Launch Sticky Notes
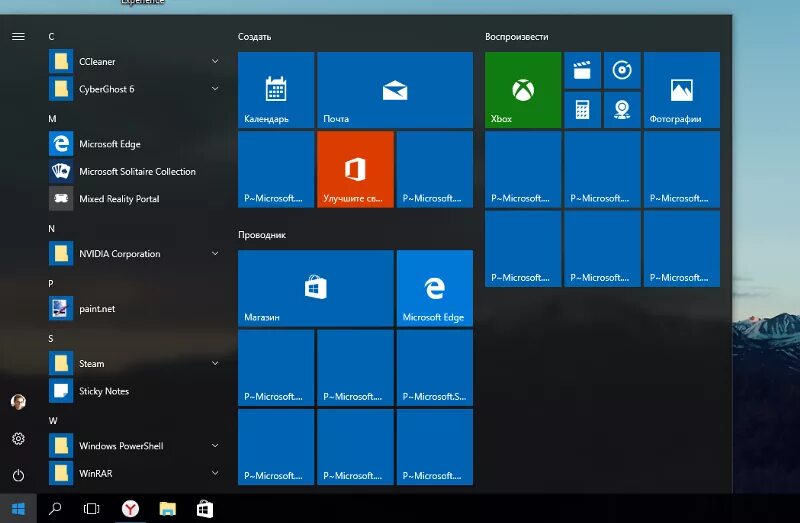 pos(135,391)
